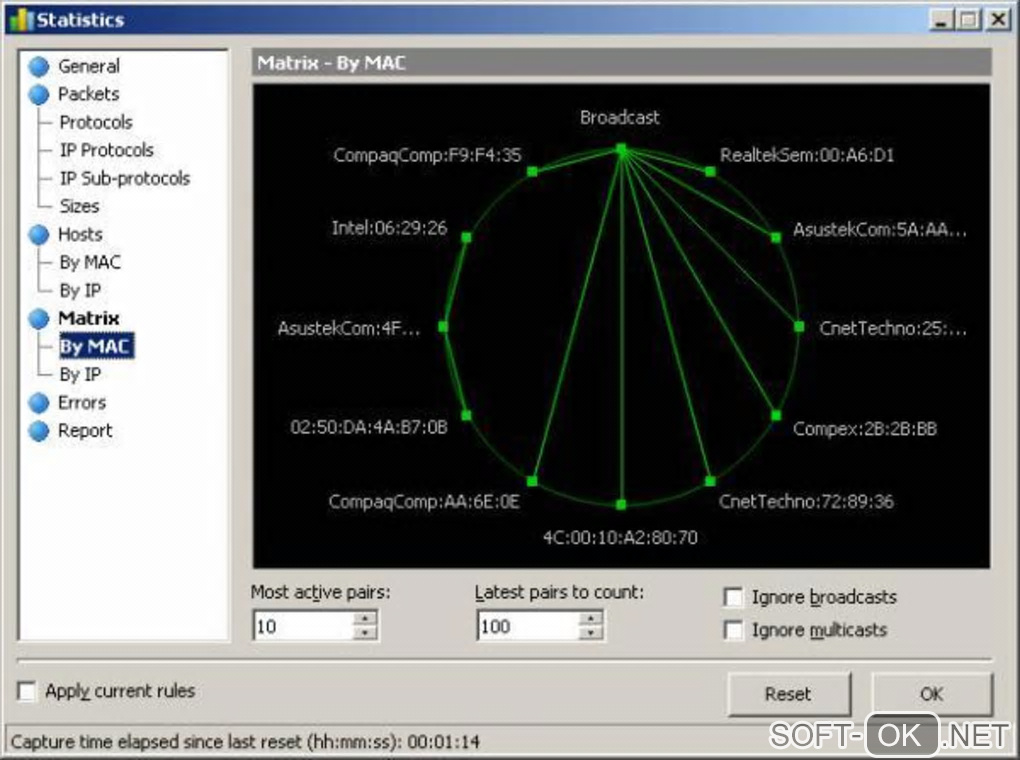Enable the Ignore multicasts checkbox
The height and width of the screenshot is (760, 1020).
733,630
